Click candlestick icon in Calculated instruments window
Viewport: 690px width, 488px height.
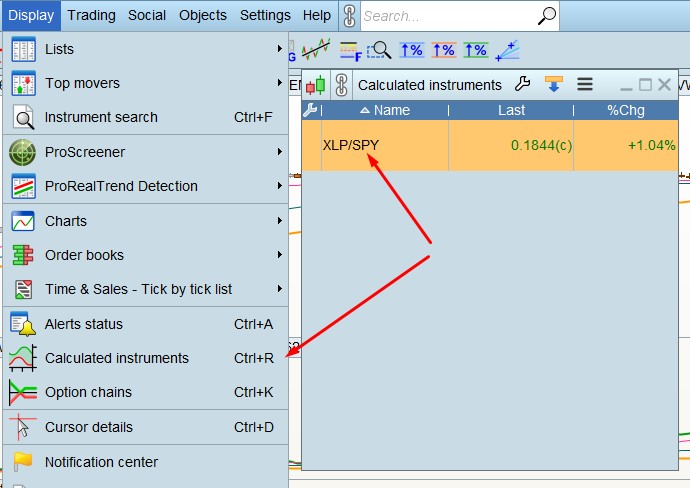click(x=316, y=84)
